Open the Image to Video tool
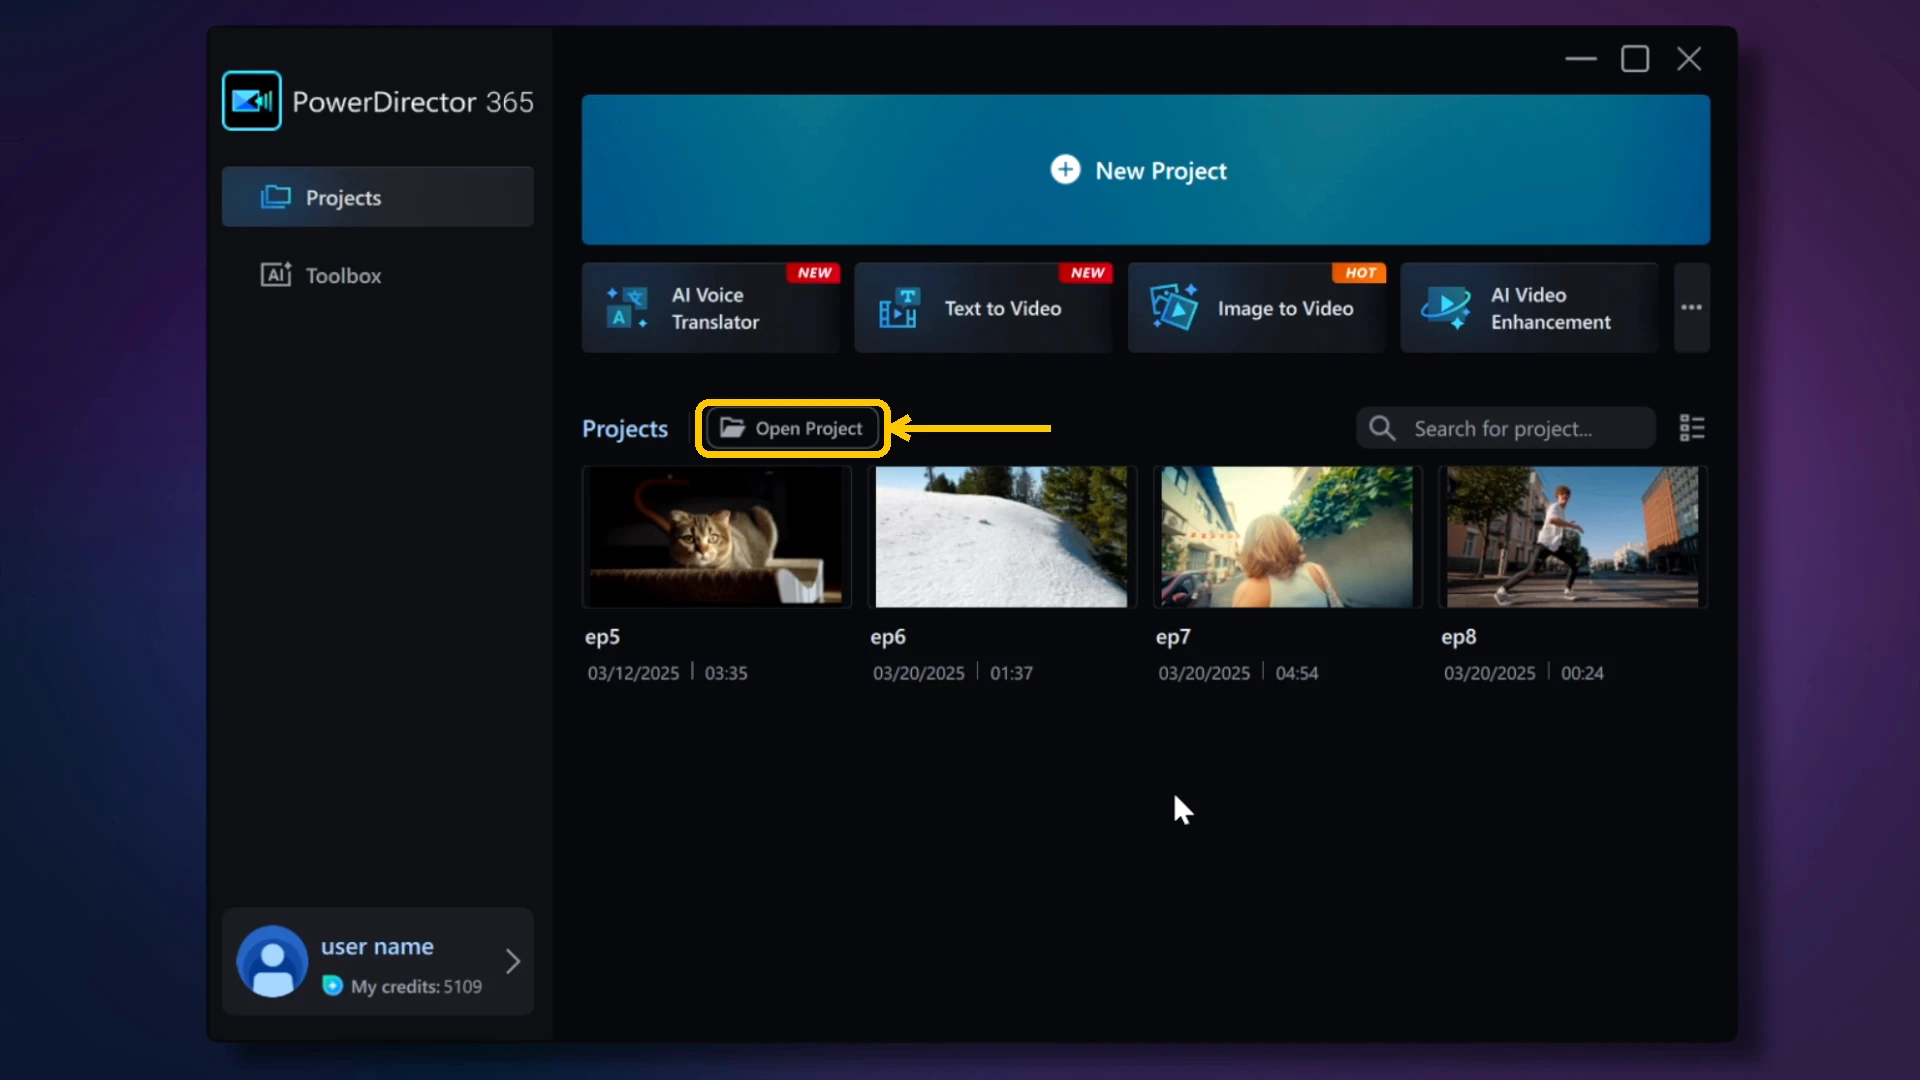 1256,308
